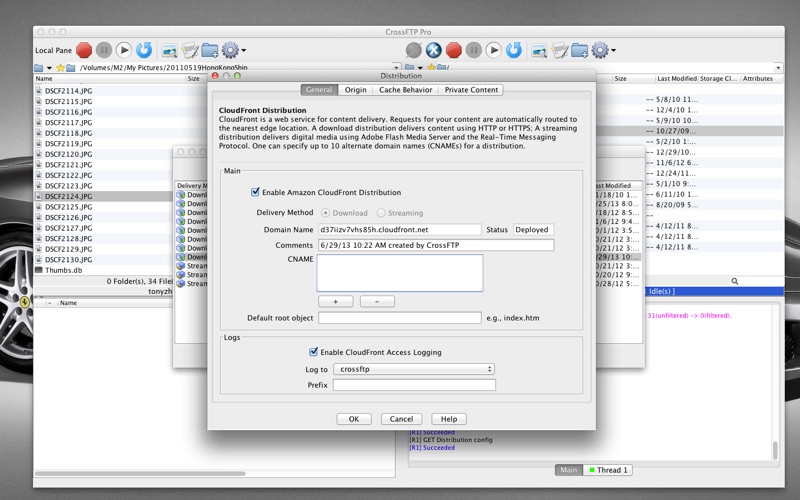Select the Main log tab

pos(568,470)
